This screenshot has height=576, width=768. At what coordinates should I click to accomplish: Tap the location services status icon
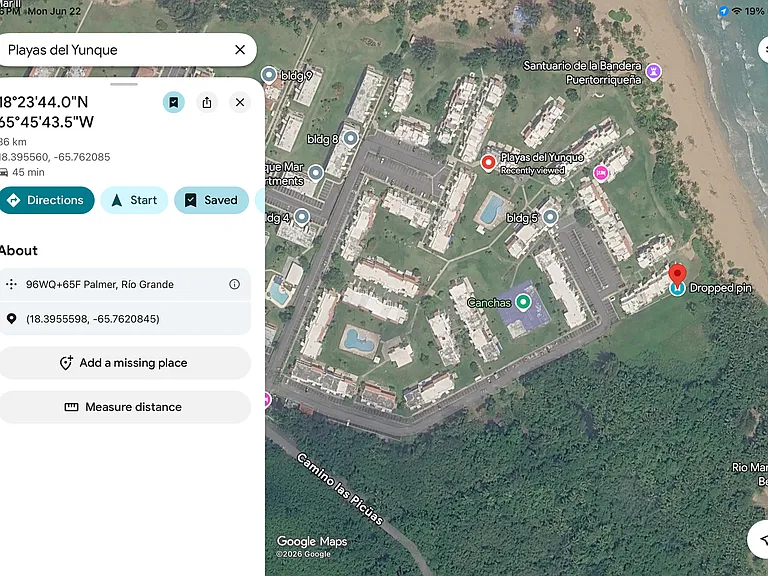(x=723, y=11)
